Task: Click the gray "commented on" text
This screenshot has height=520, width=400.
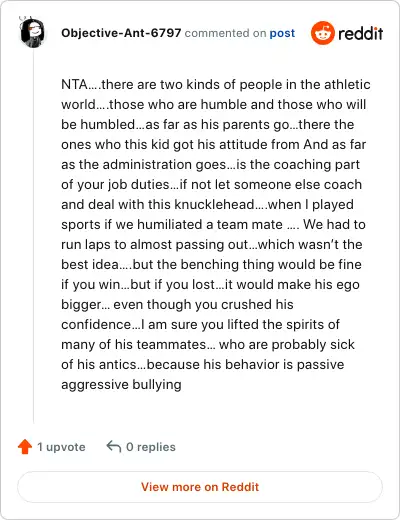Action: click(x=225, y=33)
